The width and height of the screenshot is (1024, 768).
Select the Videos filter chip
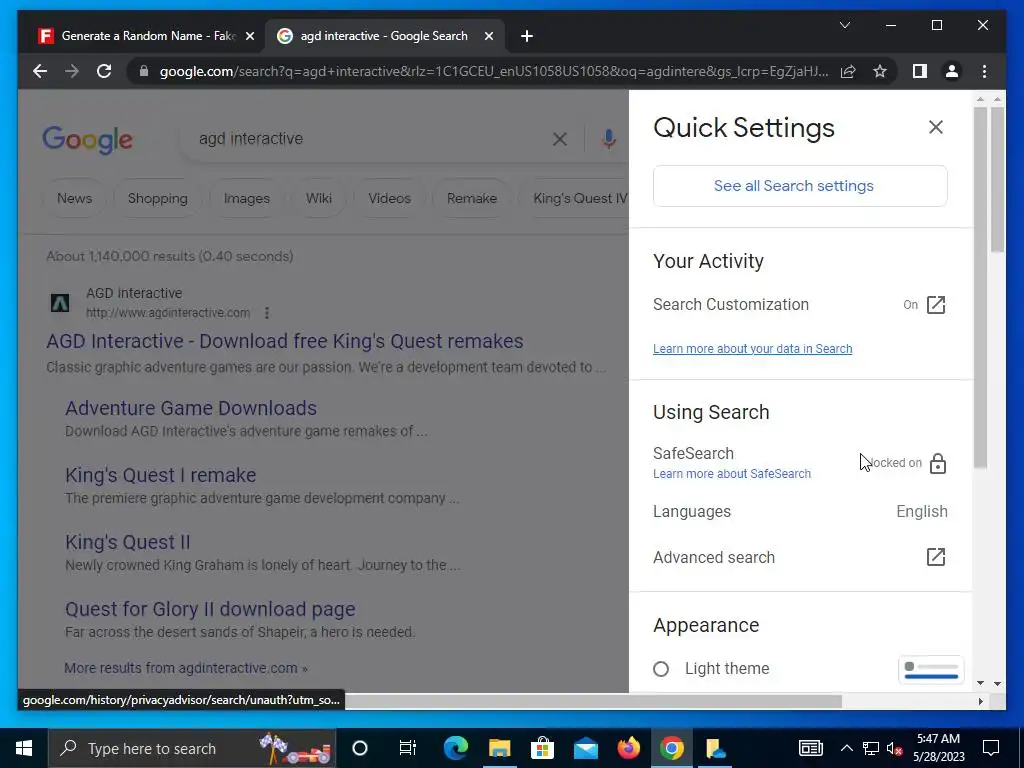click(x=389, y=199)
